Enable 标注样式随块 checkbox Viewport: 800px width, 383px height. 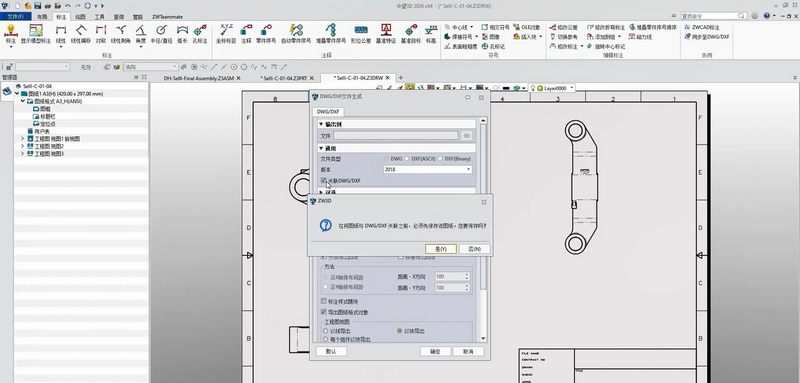coord(323,301)
